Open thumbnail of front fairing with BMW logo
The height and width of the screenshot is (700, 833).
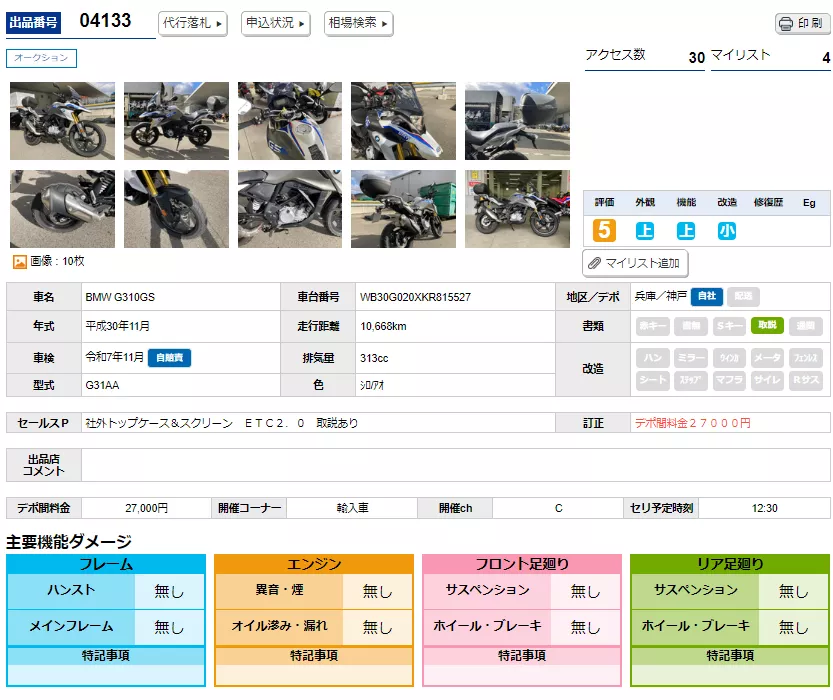click(403, 121)
